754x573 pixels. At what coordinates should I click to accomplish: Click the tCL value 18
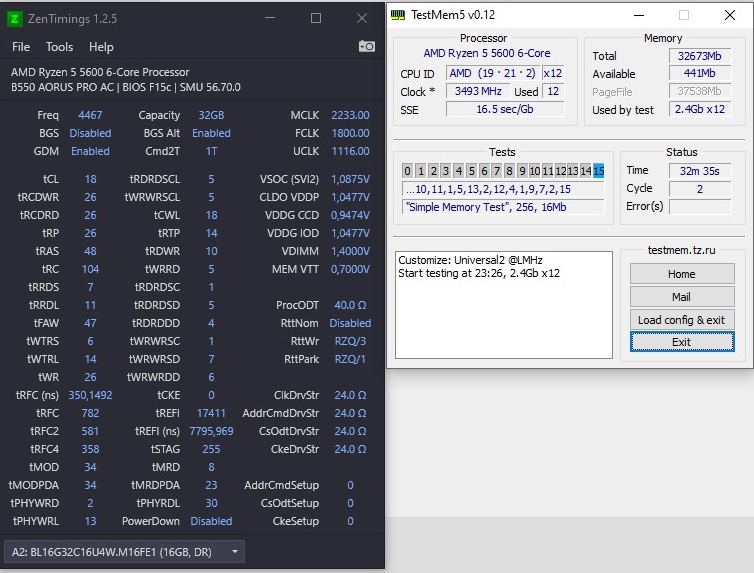[x=90, y=179]
